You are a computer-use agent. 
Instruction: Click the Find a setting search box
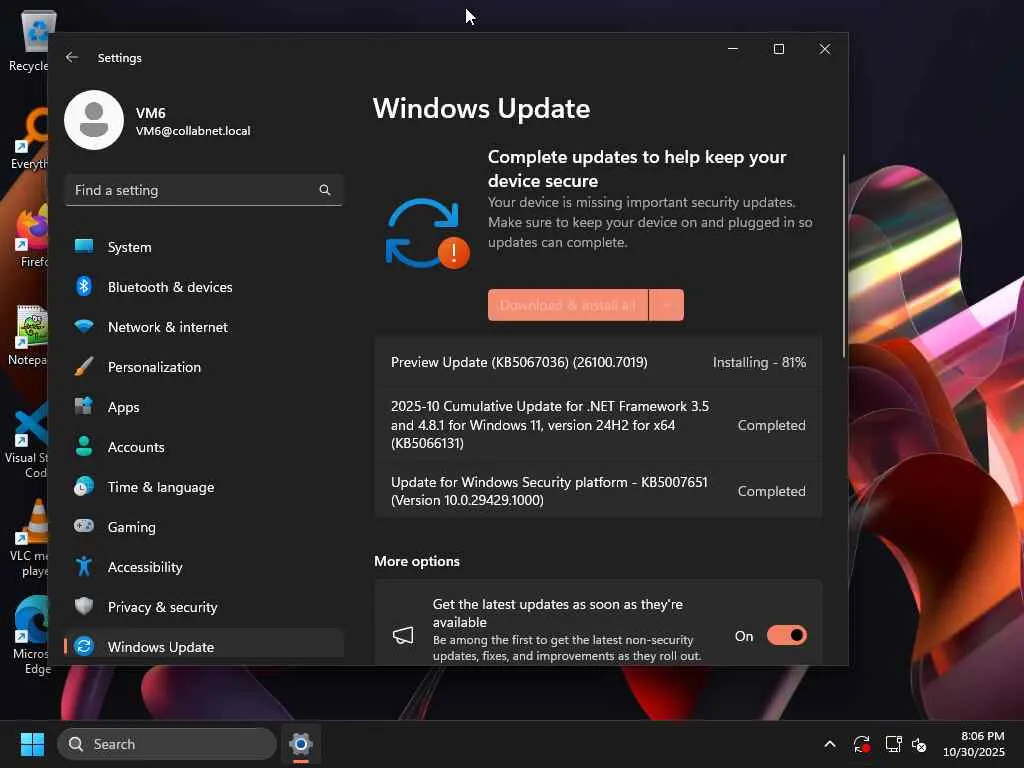[x=204, y=190]
